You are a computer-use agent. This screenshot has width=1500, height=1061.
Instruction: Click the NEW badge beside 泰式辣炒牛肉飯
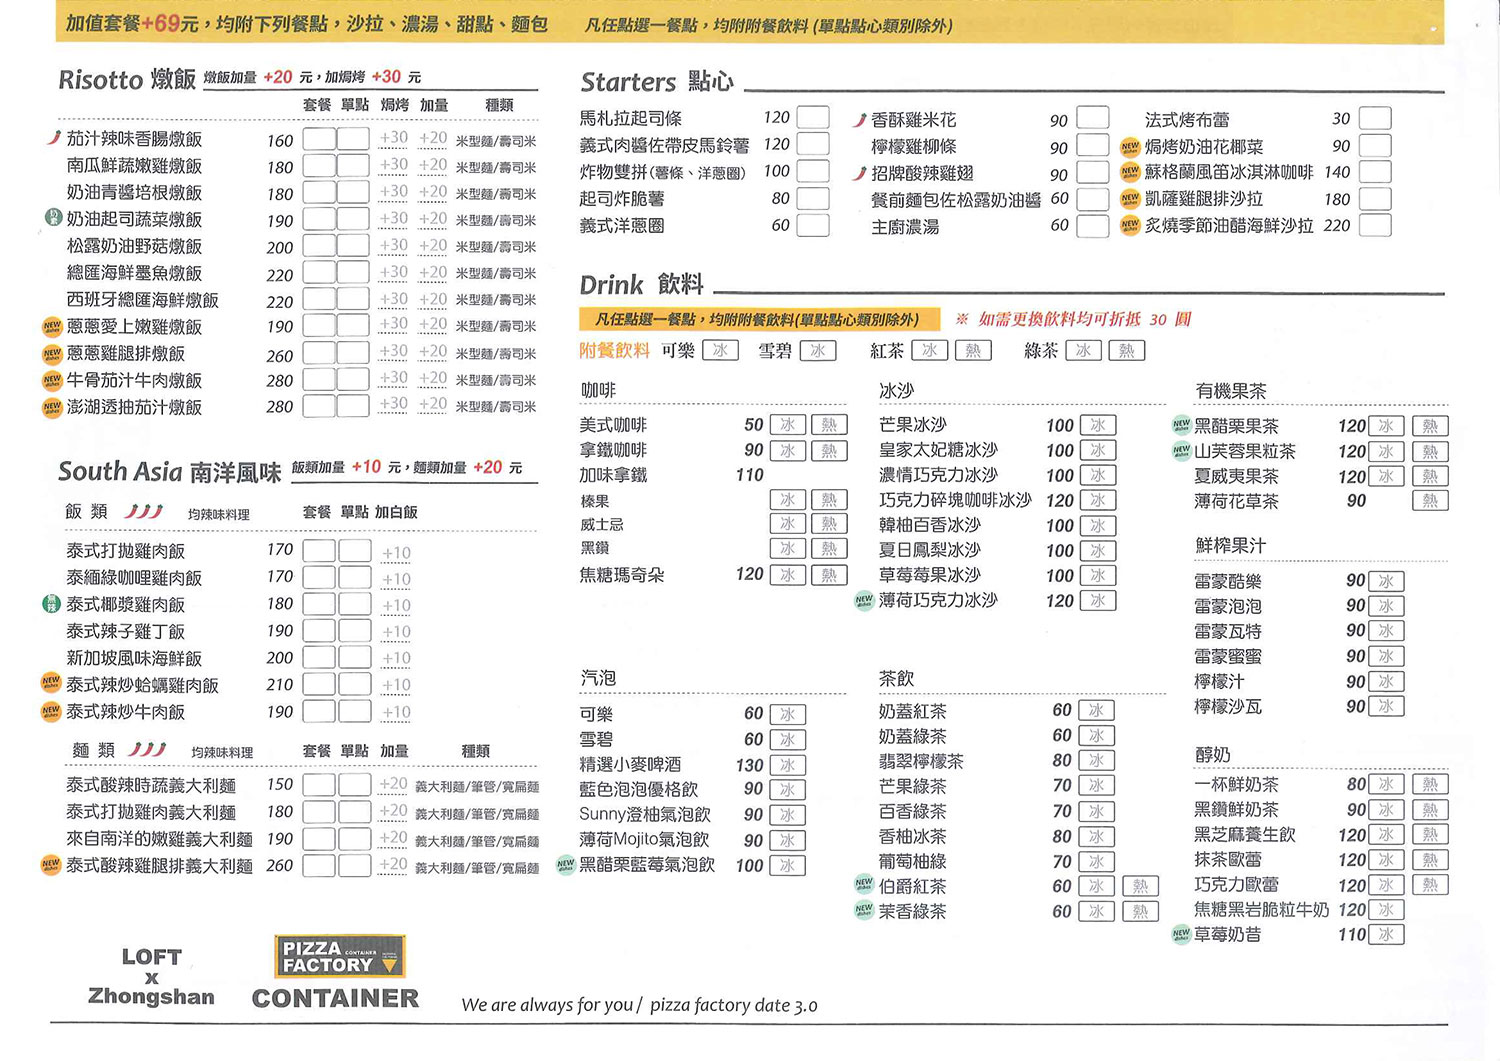[51, 712]
